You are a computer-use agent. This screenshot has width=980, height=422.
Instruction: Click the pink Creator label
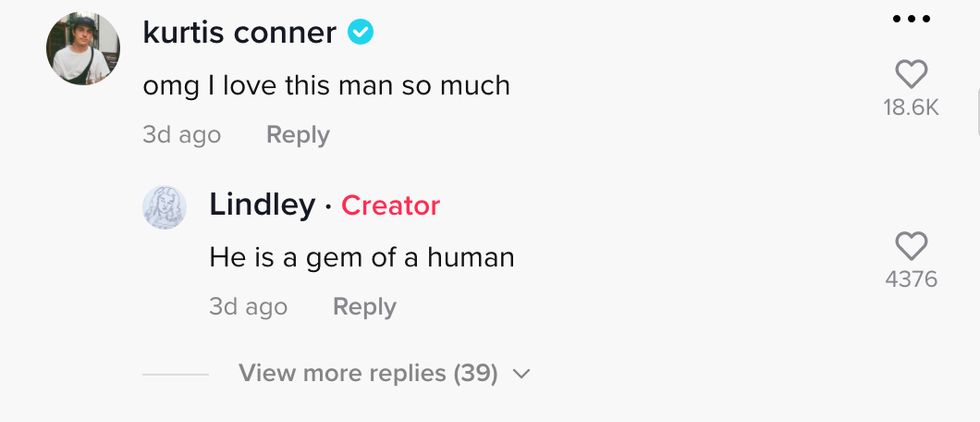pyautogui.click(x=390, y=206)
